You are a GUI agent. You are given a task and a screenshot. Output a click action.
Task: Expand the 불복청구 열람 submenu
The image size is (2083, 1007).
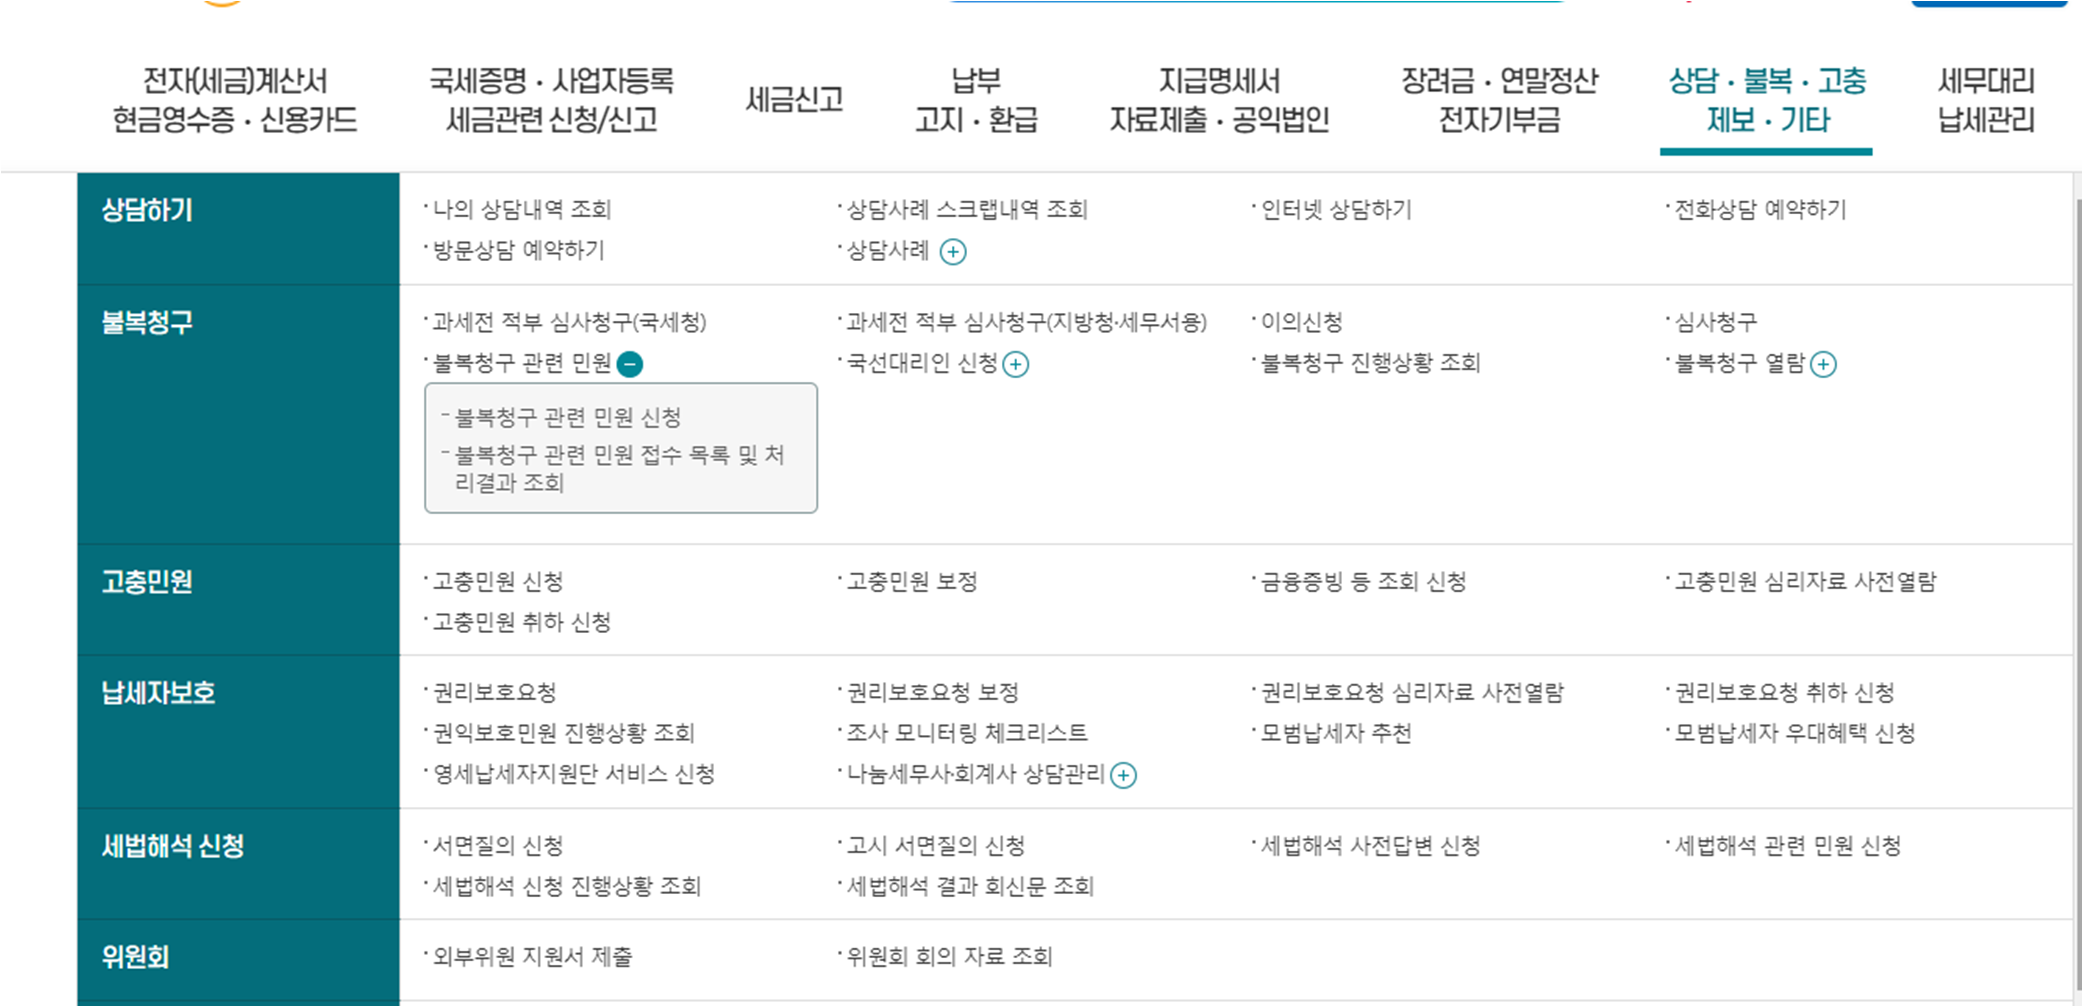[1824, 364]
